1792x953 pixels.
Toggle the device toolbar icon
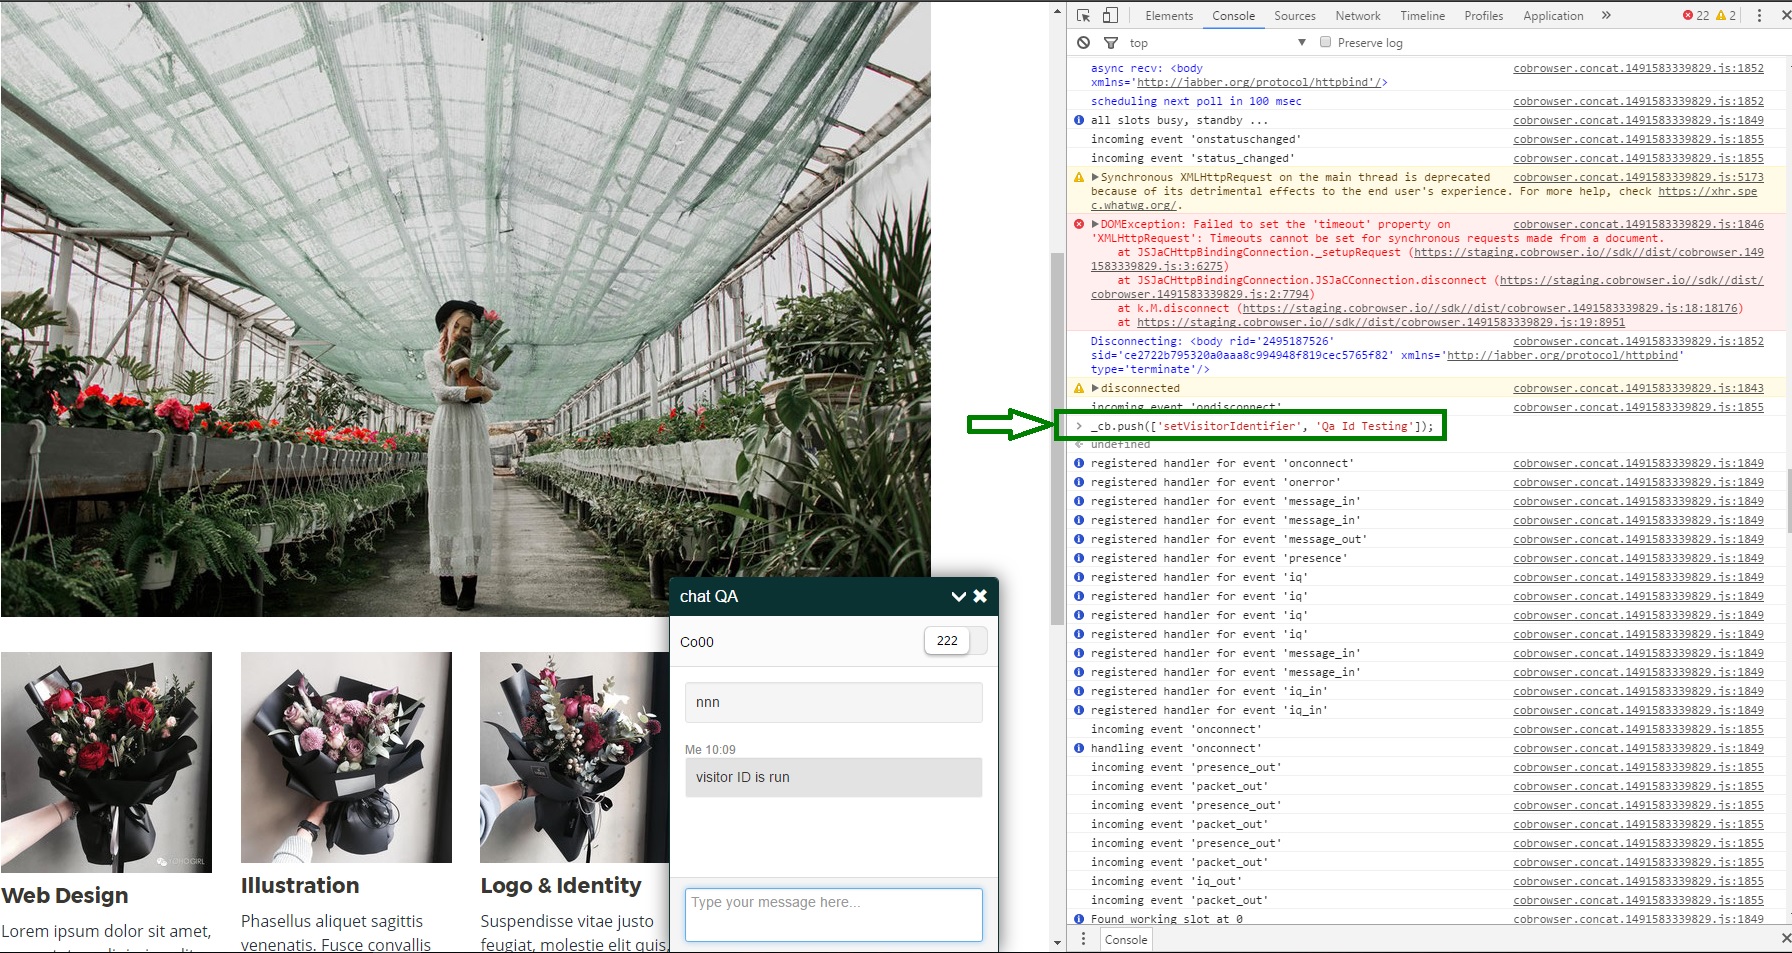tap(1110, 15)
